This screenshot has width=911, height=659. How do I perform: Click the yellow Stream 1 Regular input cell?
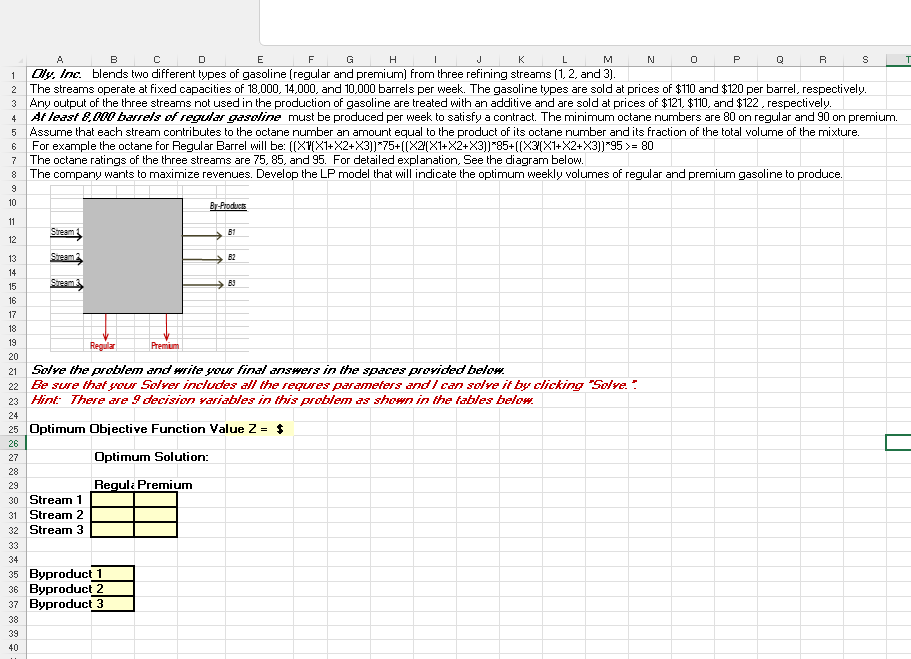[112, 500]
